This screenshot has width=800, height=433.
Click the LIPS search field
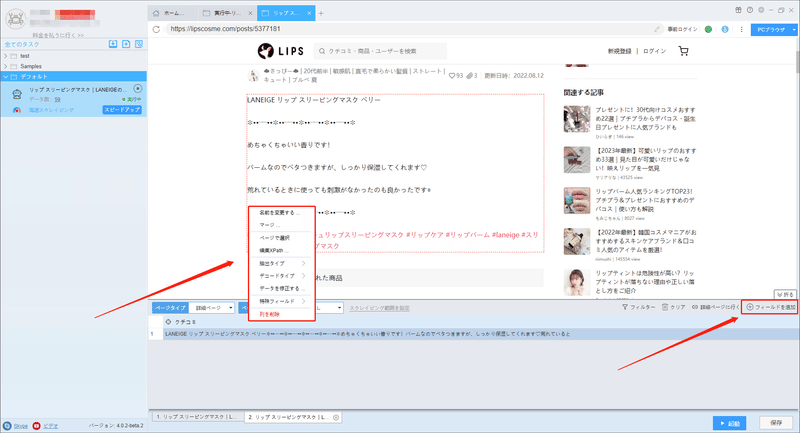[x=380, y=51]
